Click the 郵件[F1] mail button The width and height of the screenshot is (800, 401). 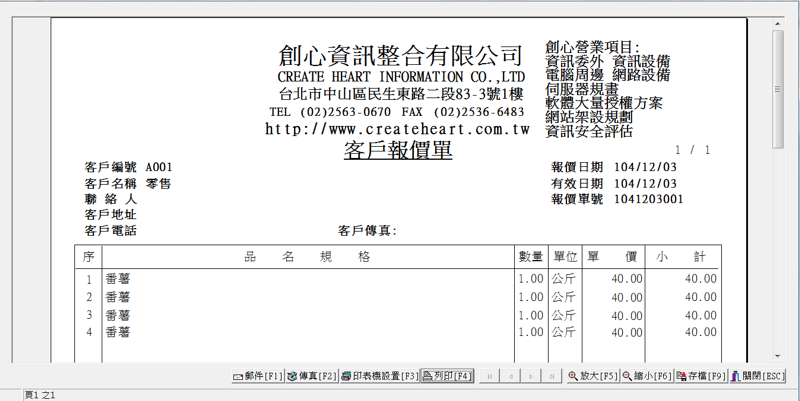click(x=258, y=376)
